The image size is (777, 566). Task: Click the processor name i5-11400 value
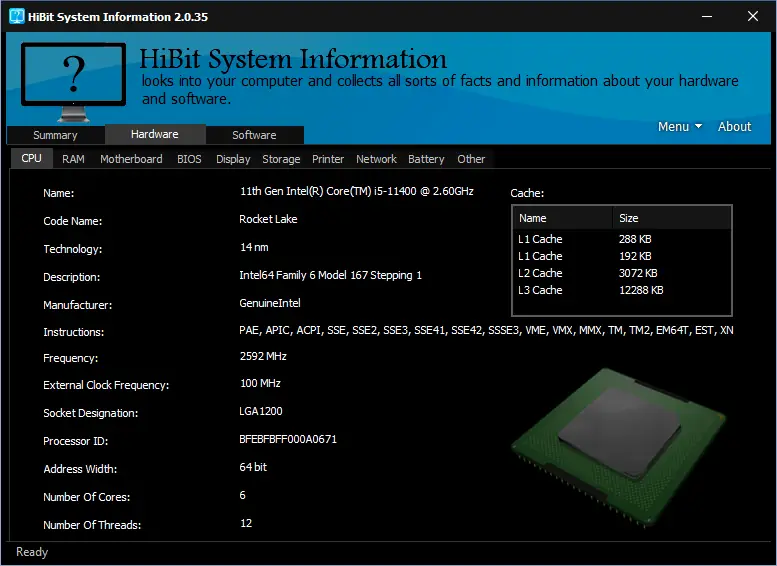coord(357,191)
